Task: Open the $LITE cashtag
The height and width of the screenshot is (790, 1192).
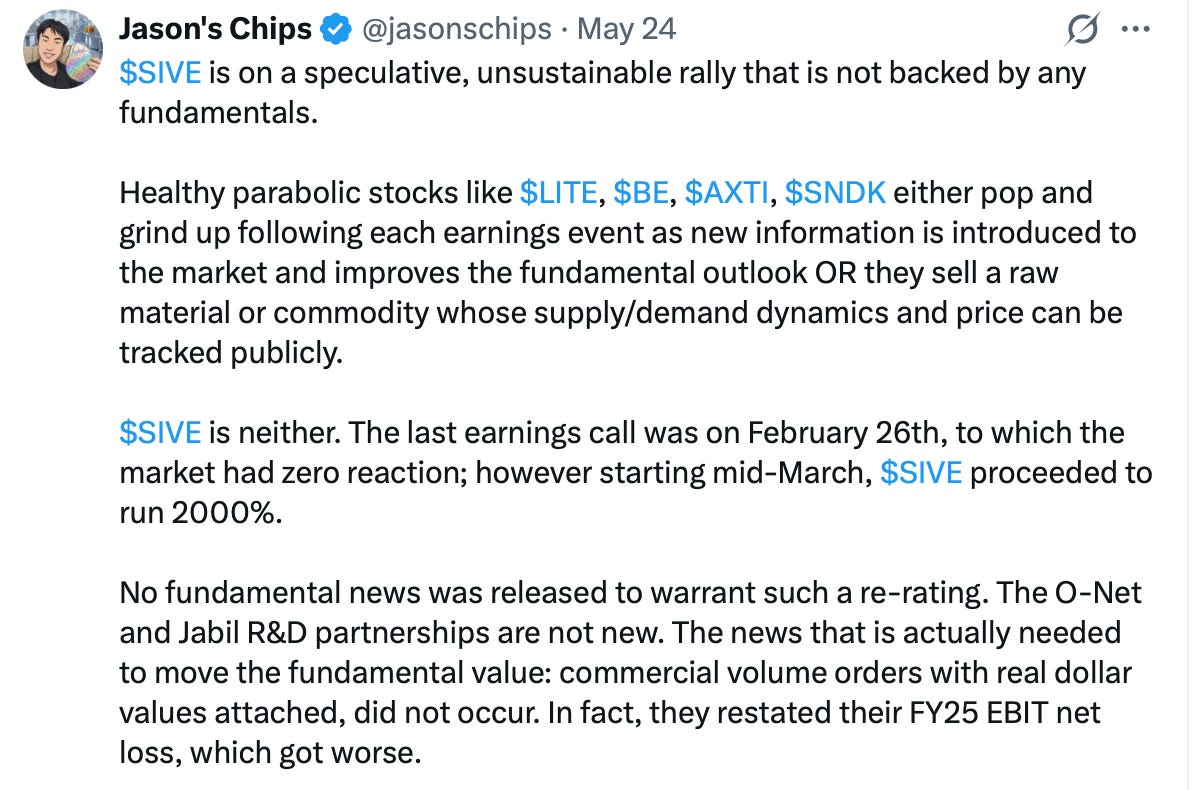Action: [559, 193]
